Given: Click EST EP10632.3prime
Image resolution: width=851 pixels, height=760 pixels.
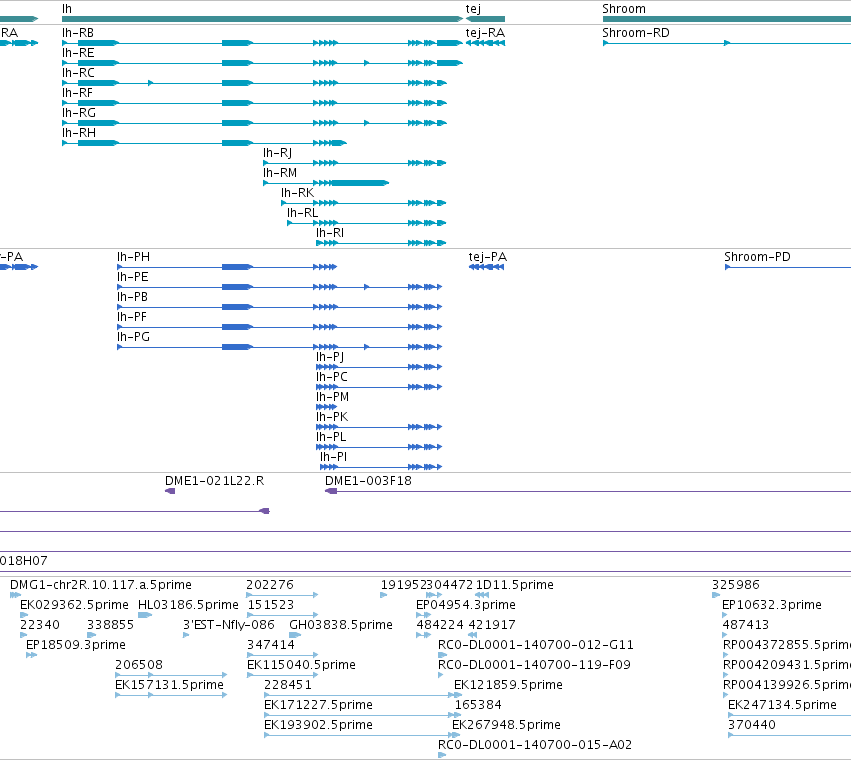Looking at the screenshot, I should (x=772, y=605).
